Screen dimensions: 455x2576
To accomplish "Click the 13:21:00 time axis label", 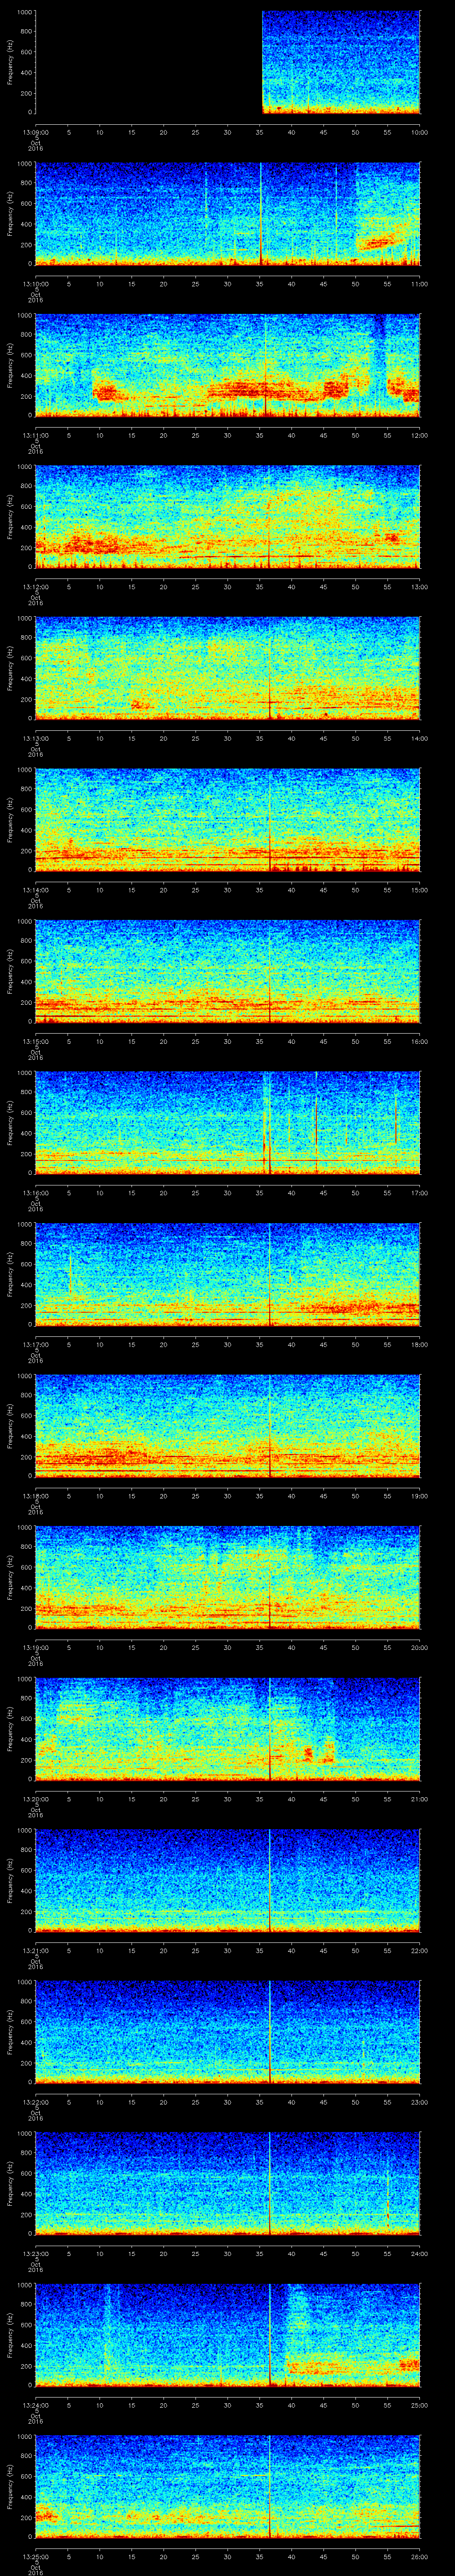I will click(35, 1950).
